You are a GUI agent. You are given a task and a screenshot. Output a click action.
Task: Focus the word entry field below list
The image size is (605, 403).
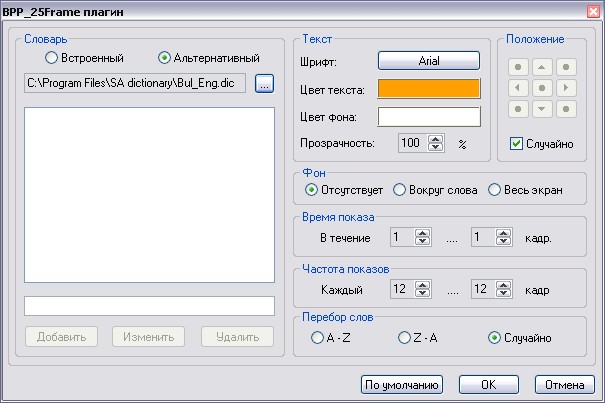(149, 306)
